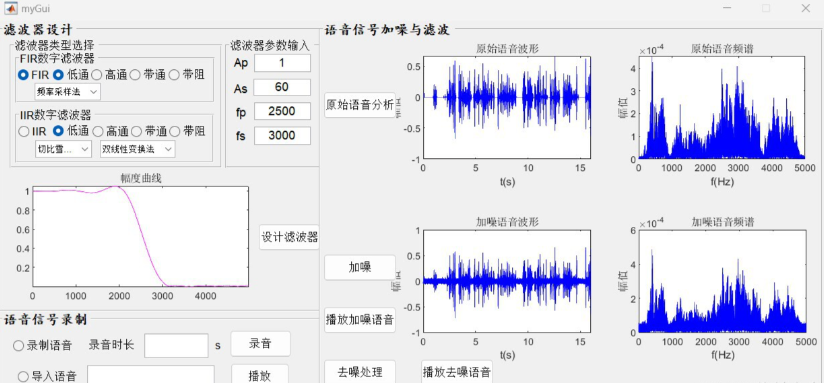Click the 去噪处理 button
The width and height of the screenshot is (824, 383).
pyautogui.click(x=360, y=372)
